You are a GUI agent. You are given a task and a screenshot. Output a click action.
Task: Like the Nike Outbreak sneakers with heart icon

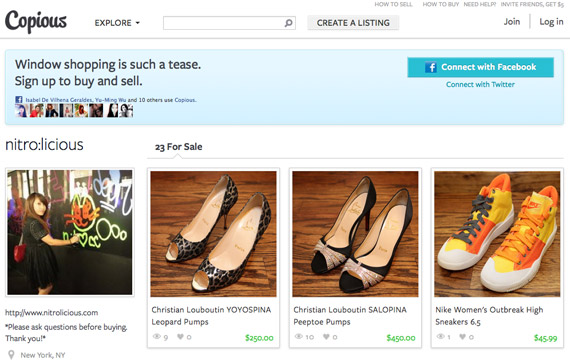[x=462, y=337]
